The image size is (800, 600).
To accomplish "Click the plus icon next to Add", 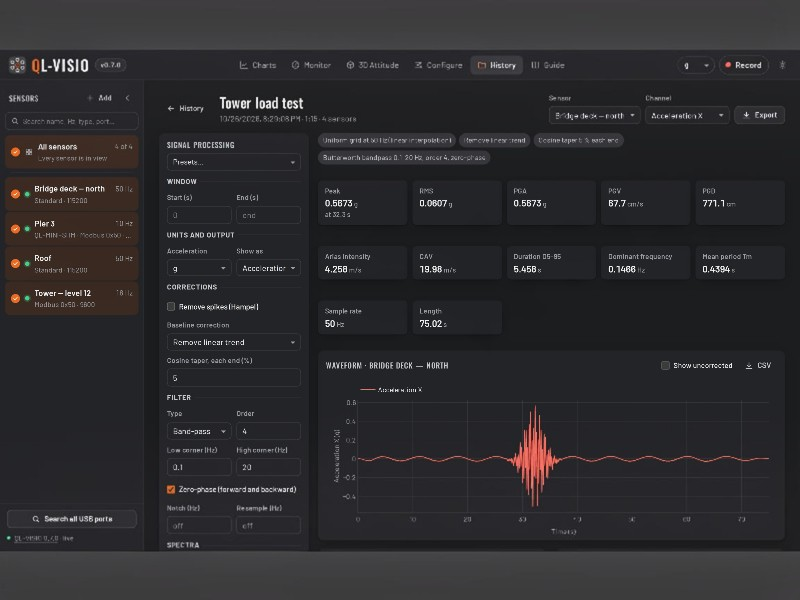I will (x=90, y=98).
